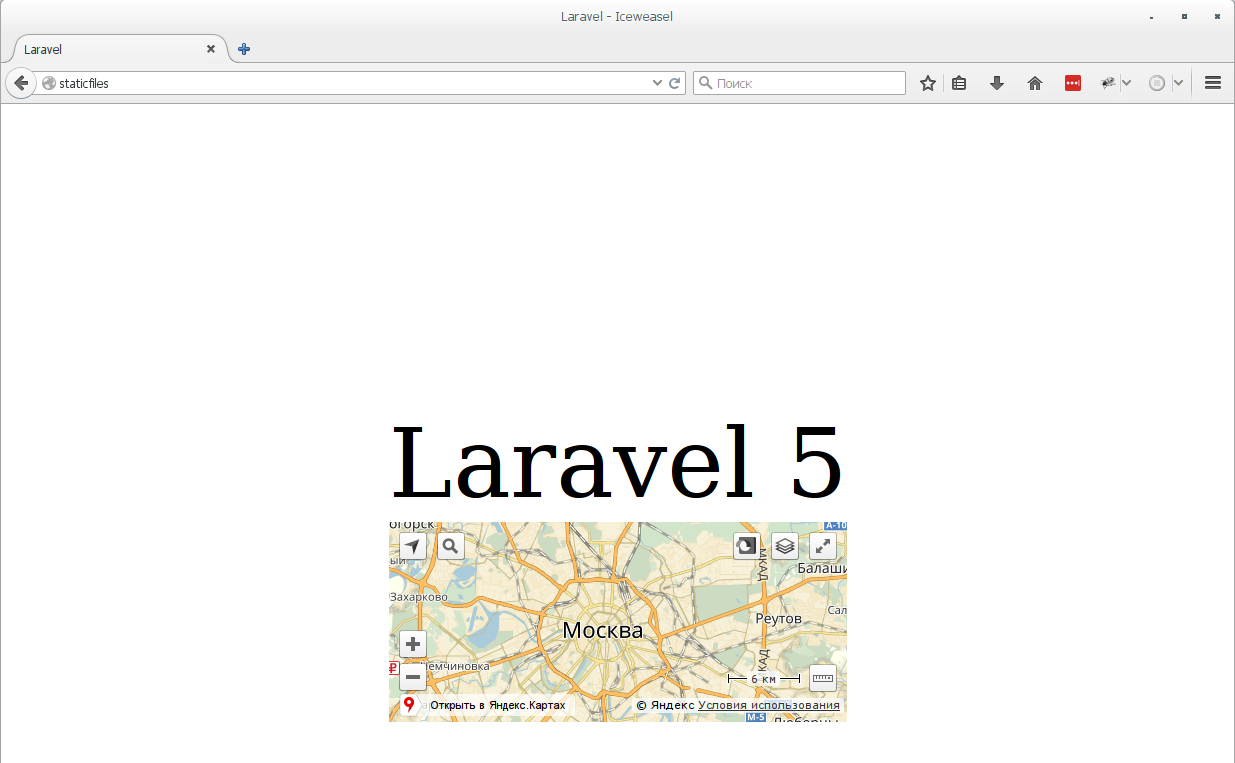Click the Захарково label on map
This screenshot has width=1235, height=763.
pos(420,597)
